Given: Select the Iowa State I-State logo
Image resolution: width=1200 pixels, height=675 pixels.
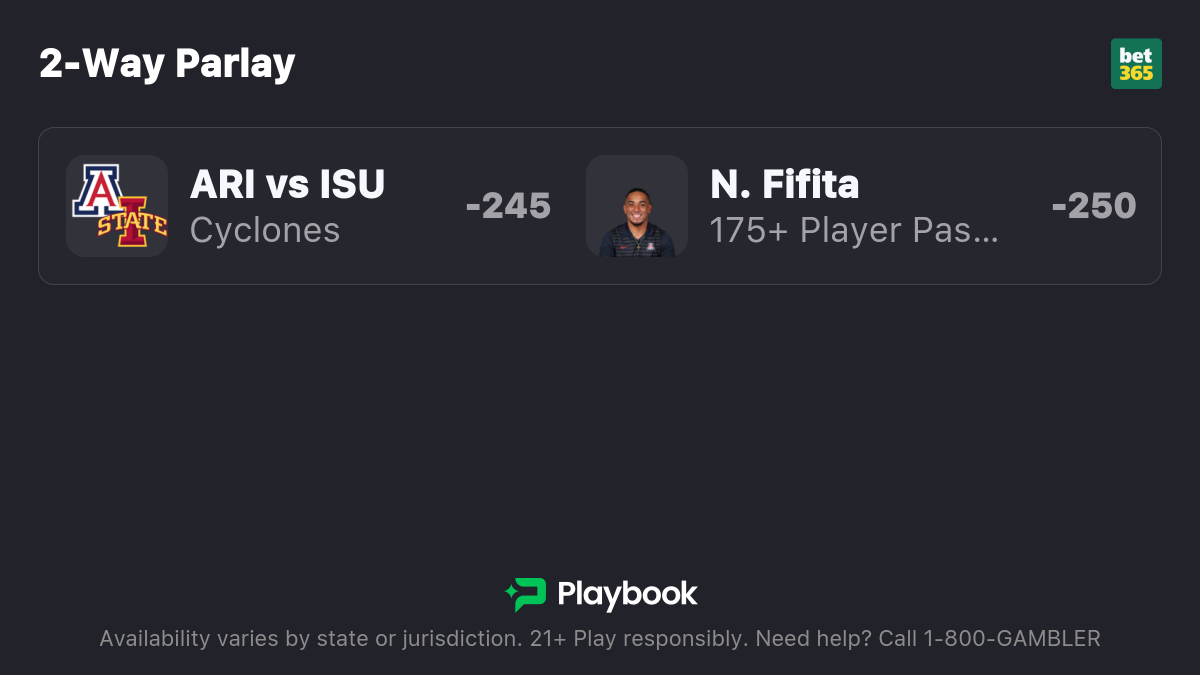Looking at the screenshot, I should click(131, 222).
